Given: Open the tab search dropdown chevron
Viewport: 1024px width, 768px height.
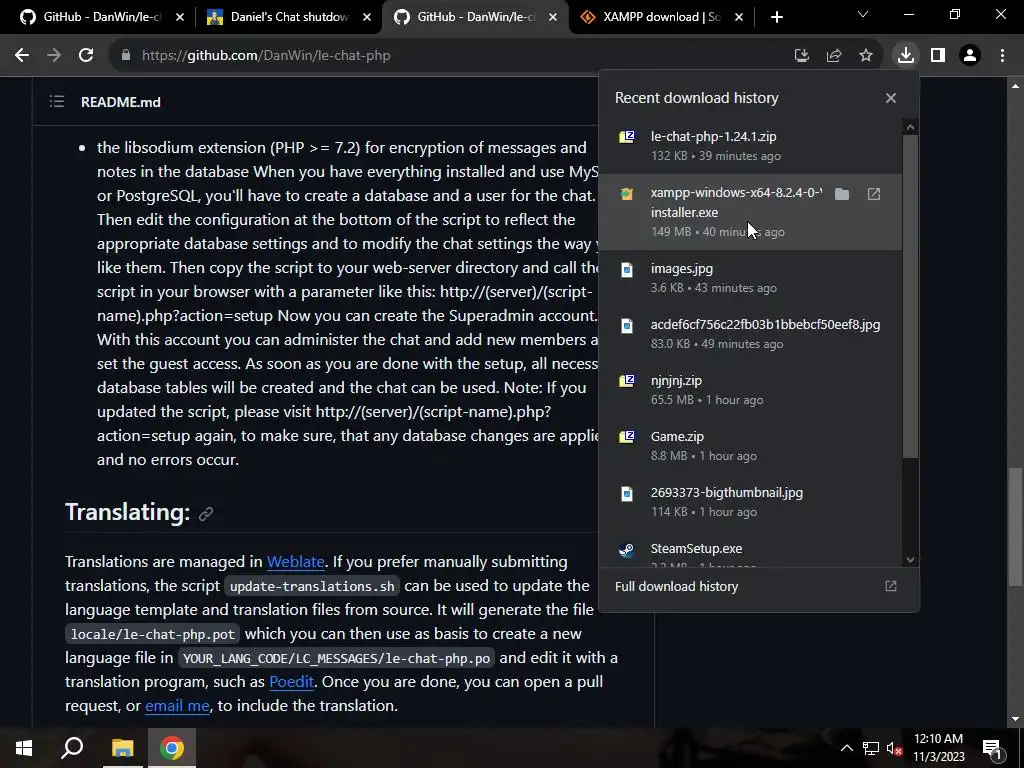Looking at the screenshot, I should pos(863,14).
